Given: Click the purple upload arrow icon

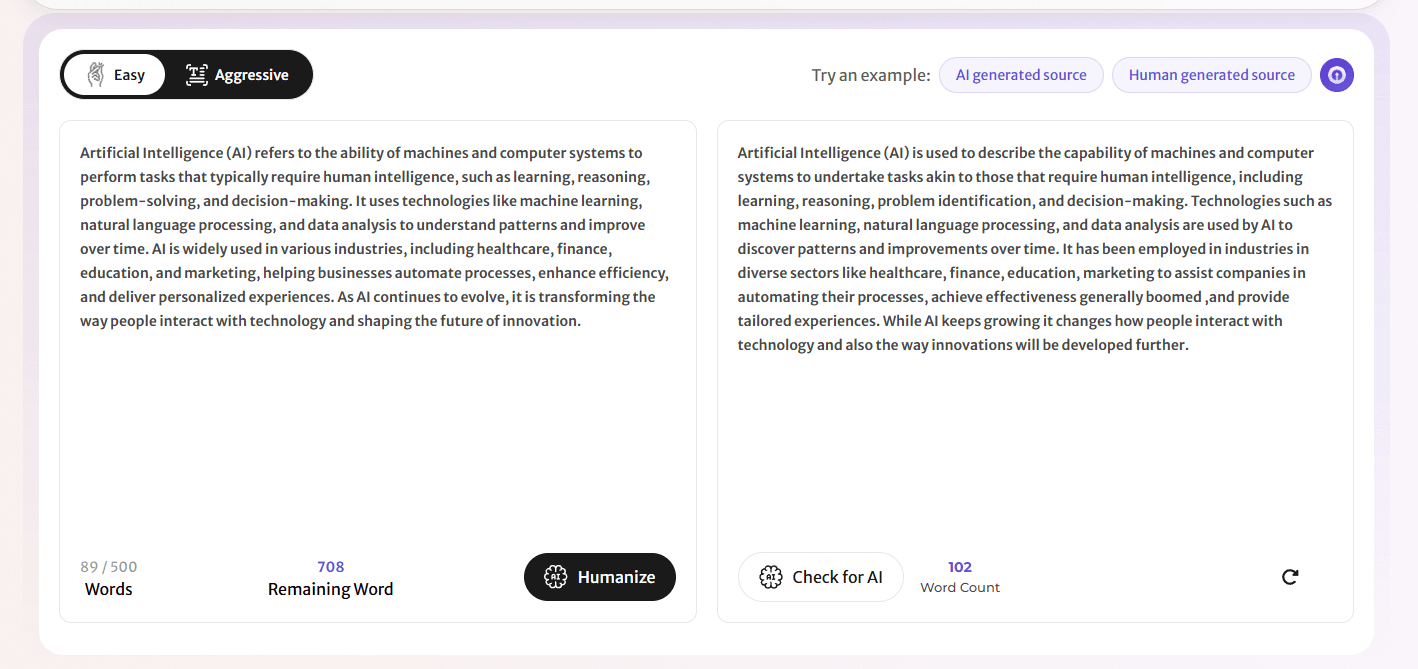Looking at the screenshot, I should point(1336,75).
